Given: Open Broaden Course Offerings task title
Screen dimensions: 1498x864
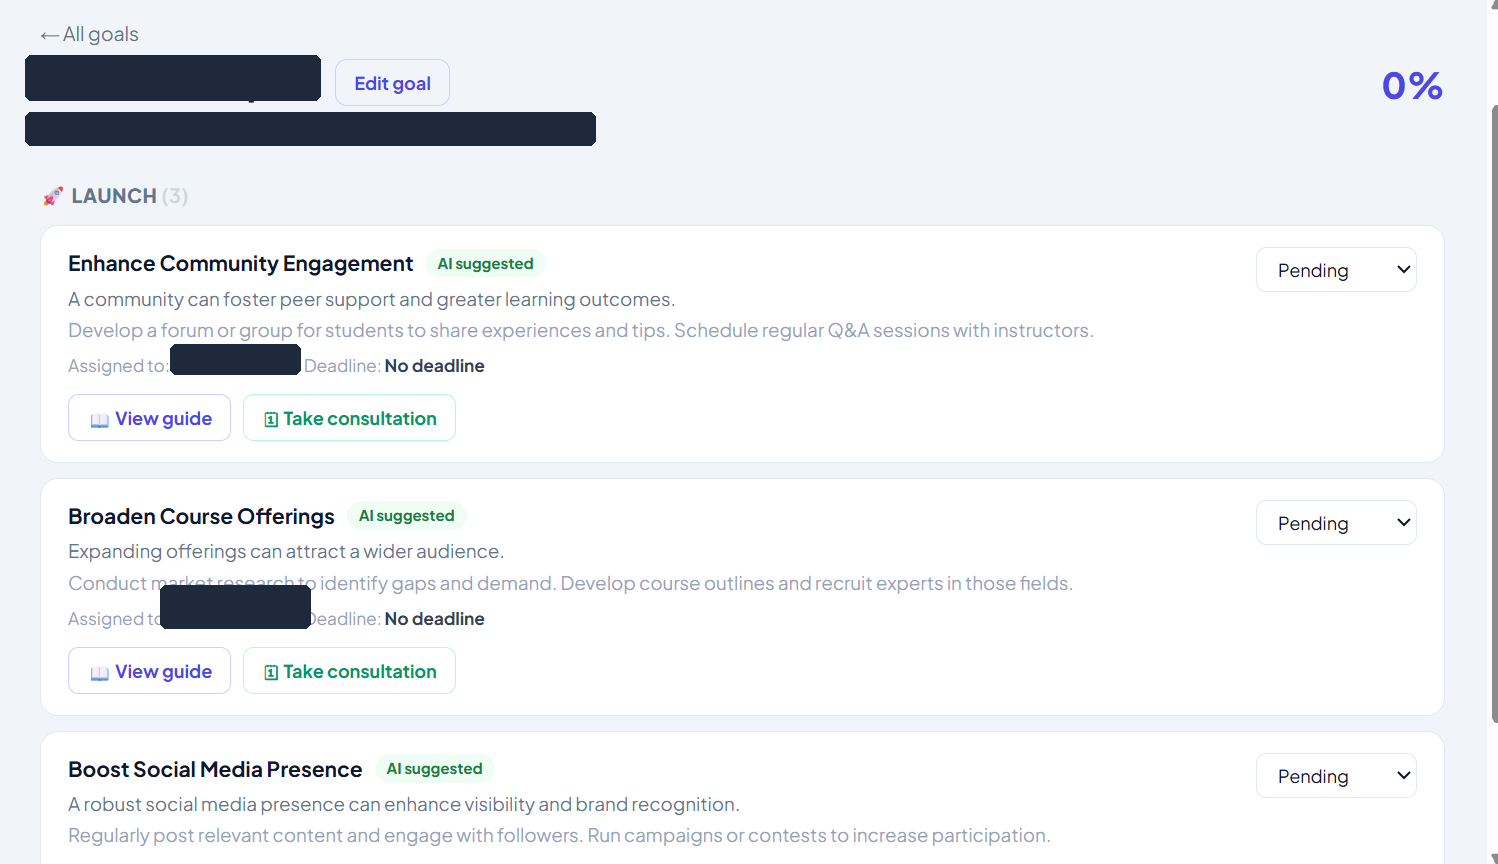Looking at the screenshot, I should [x=201, y=516].
